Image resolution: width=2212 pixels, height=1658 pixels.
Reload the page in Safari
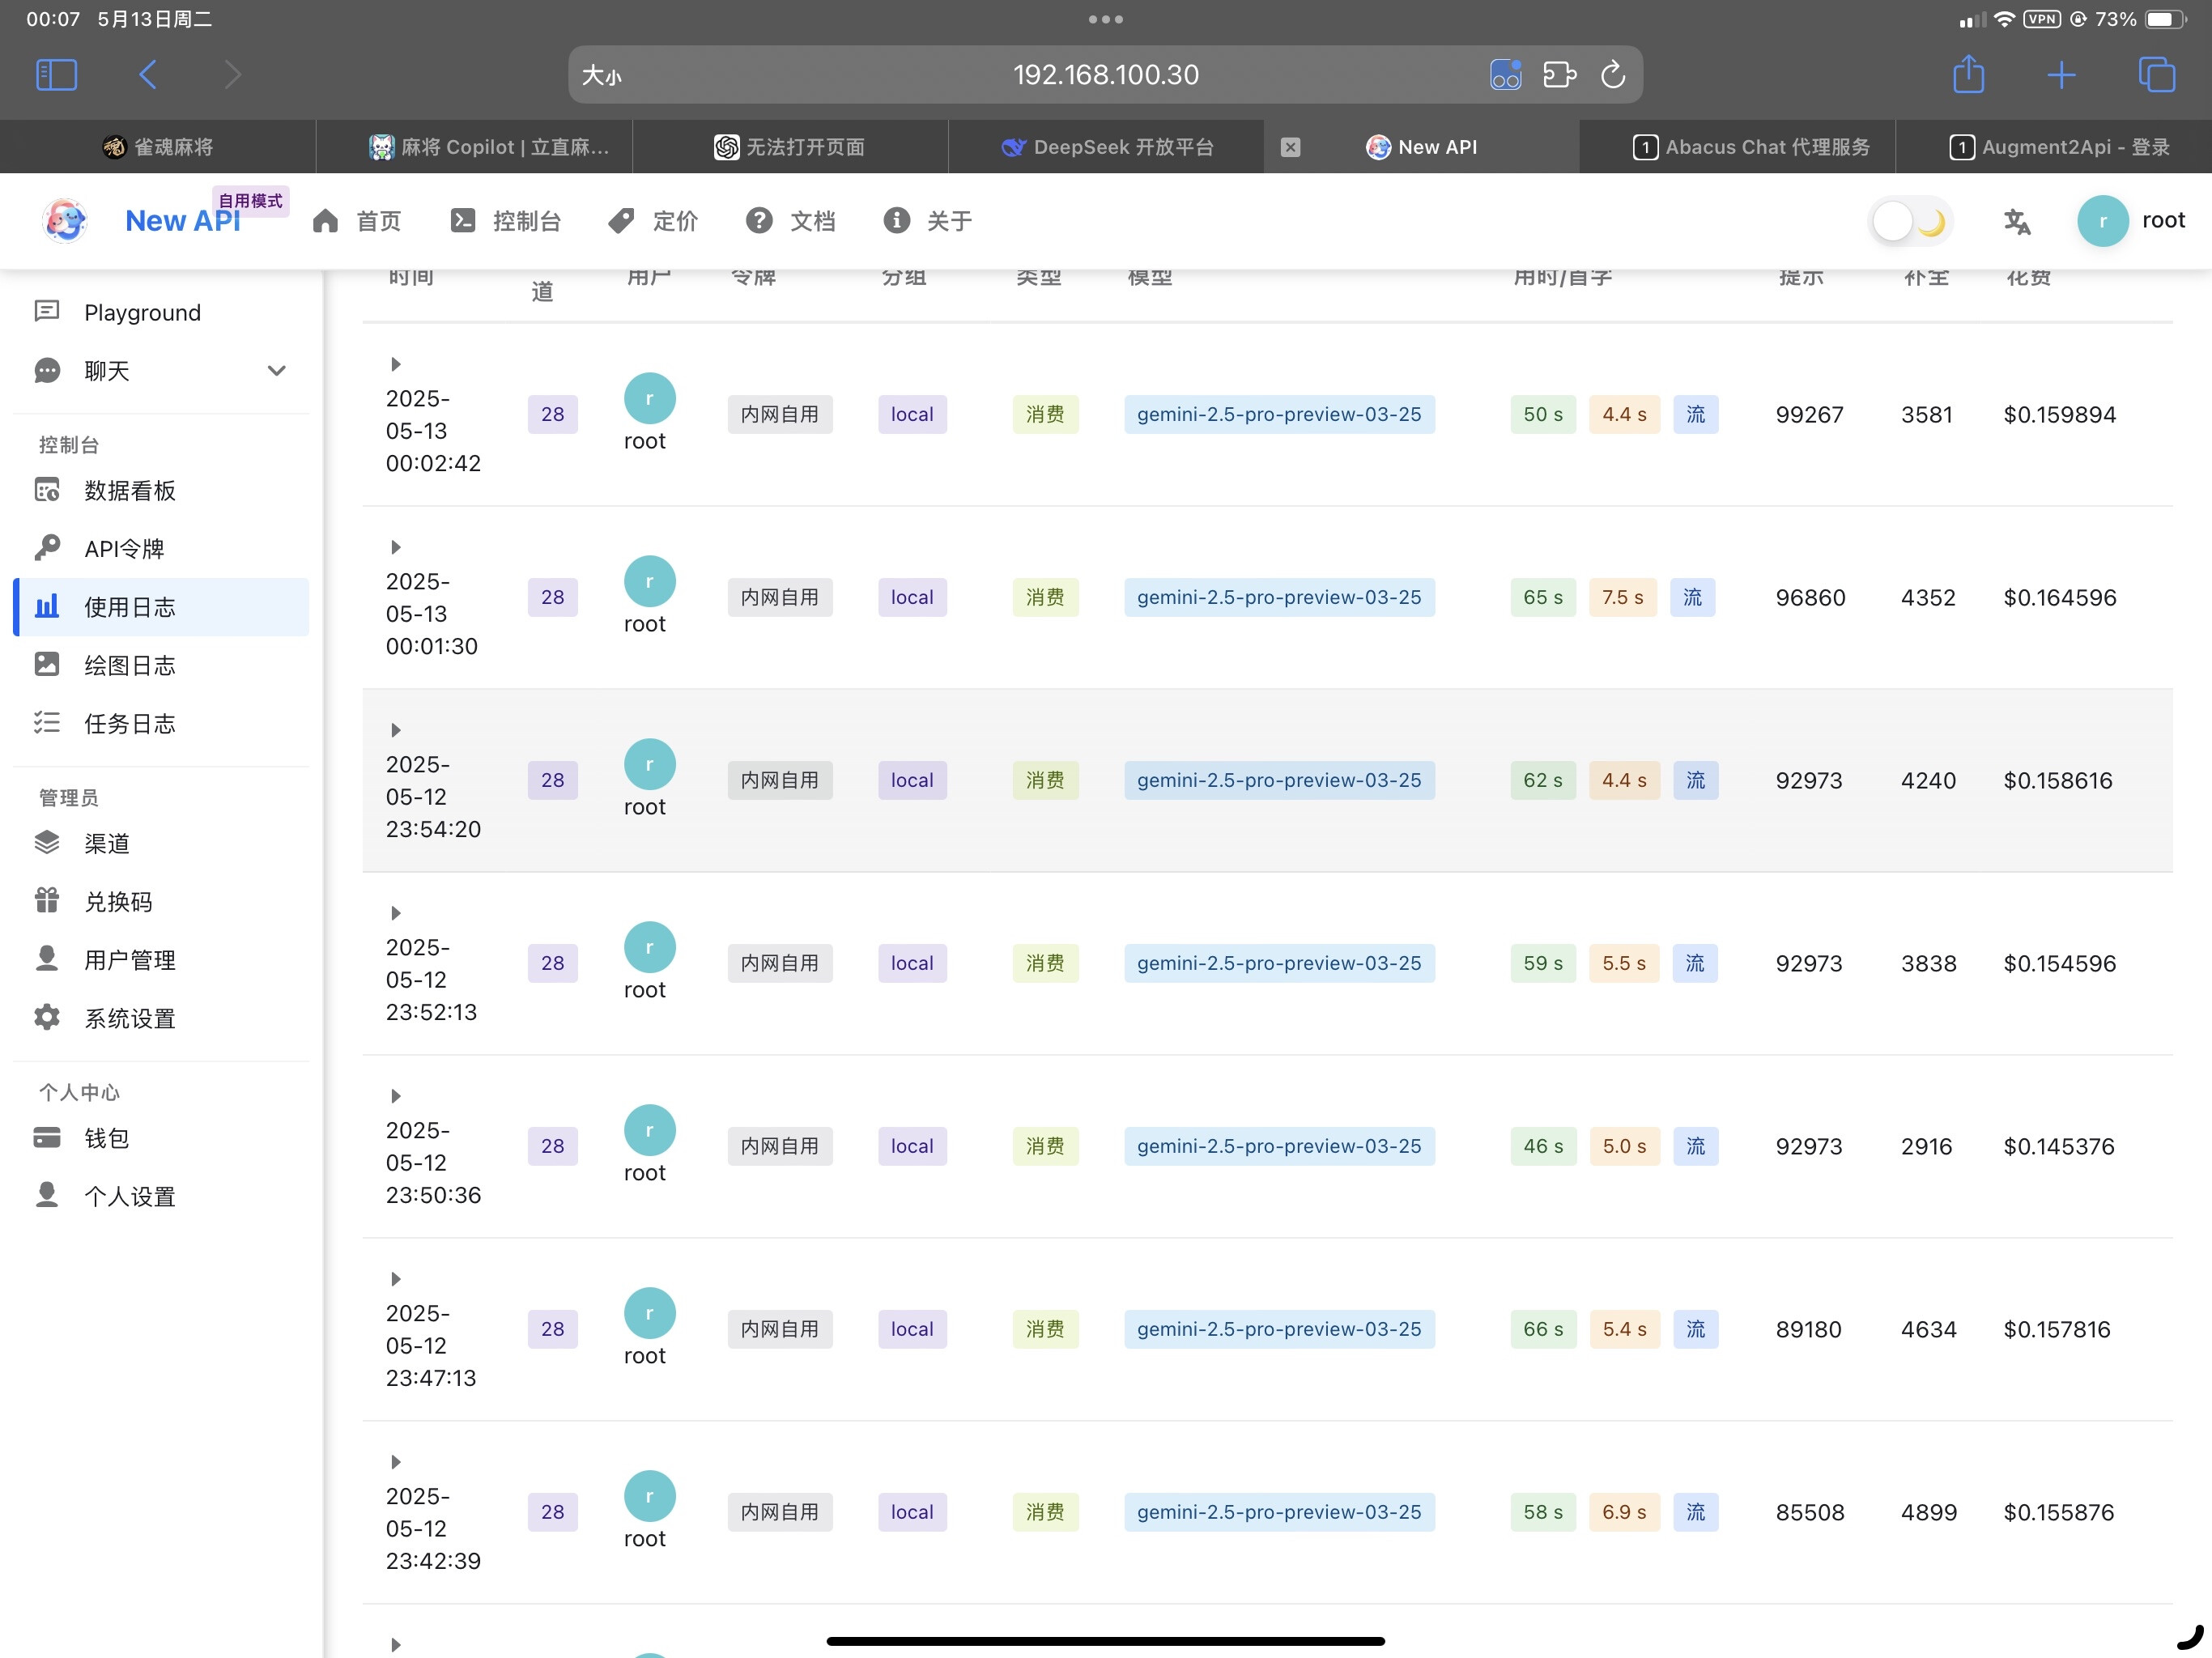1612,75
